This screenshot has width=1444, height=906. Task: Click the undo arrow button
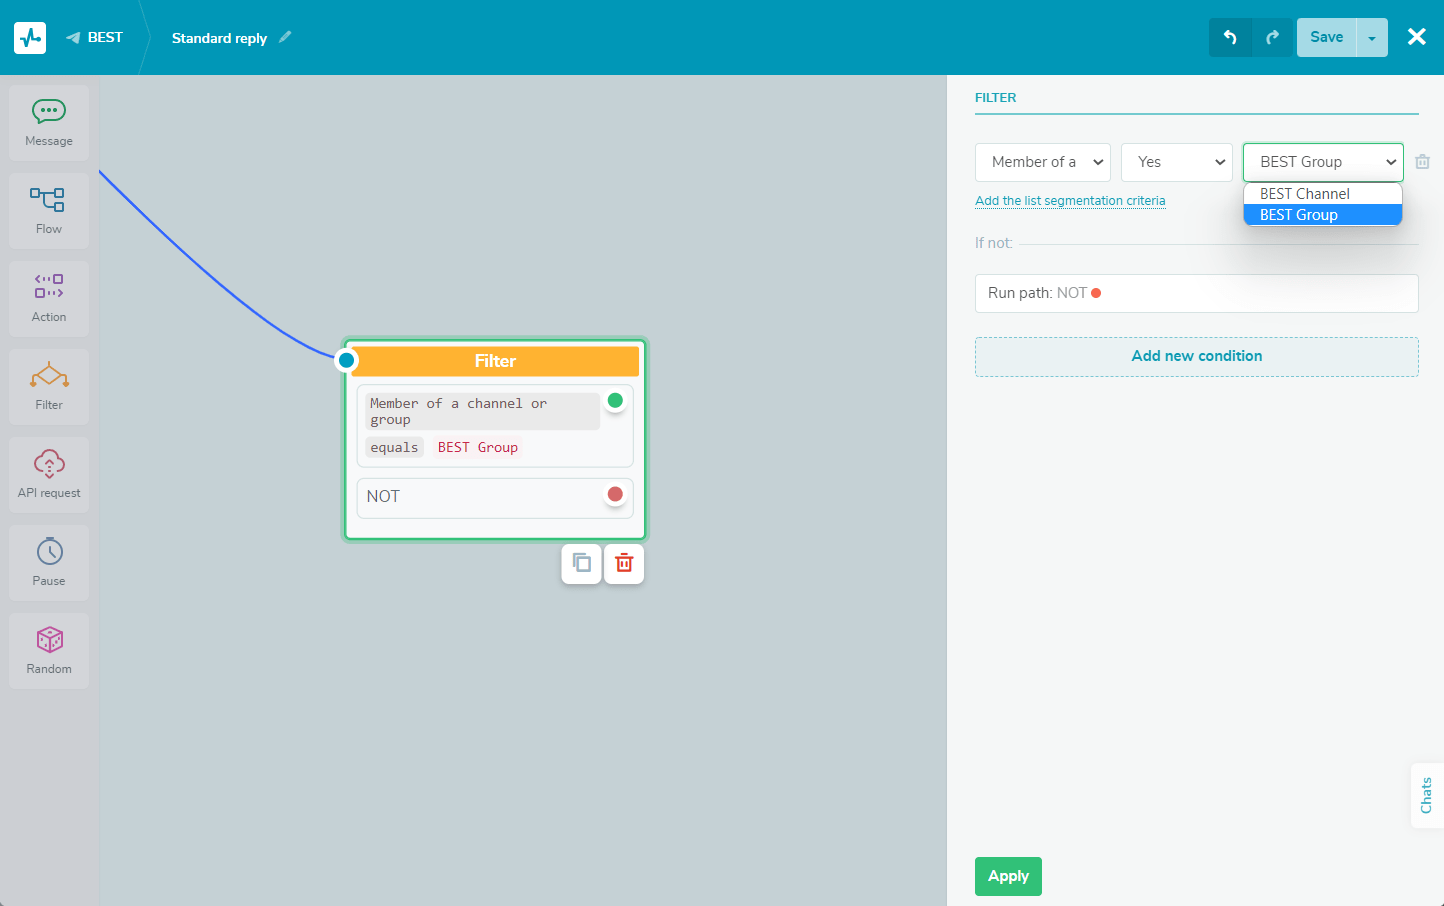1230,38
